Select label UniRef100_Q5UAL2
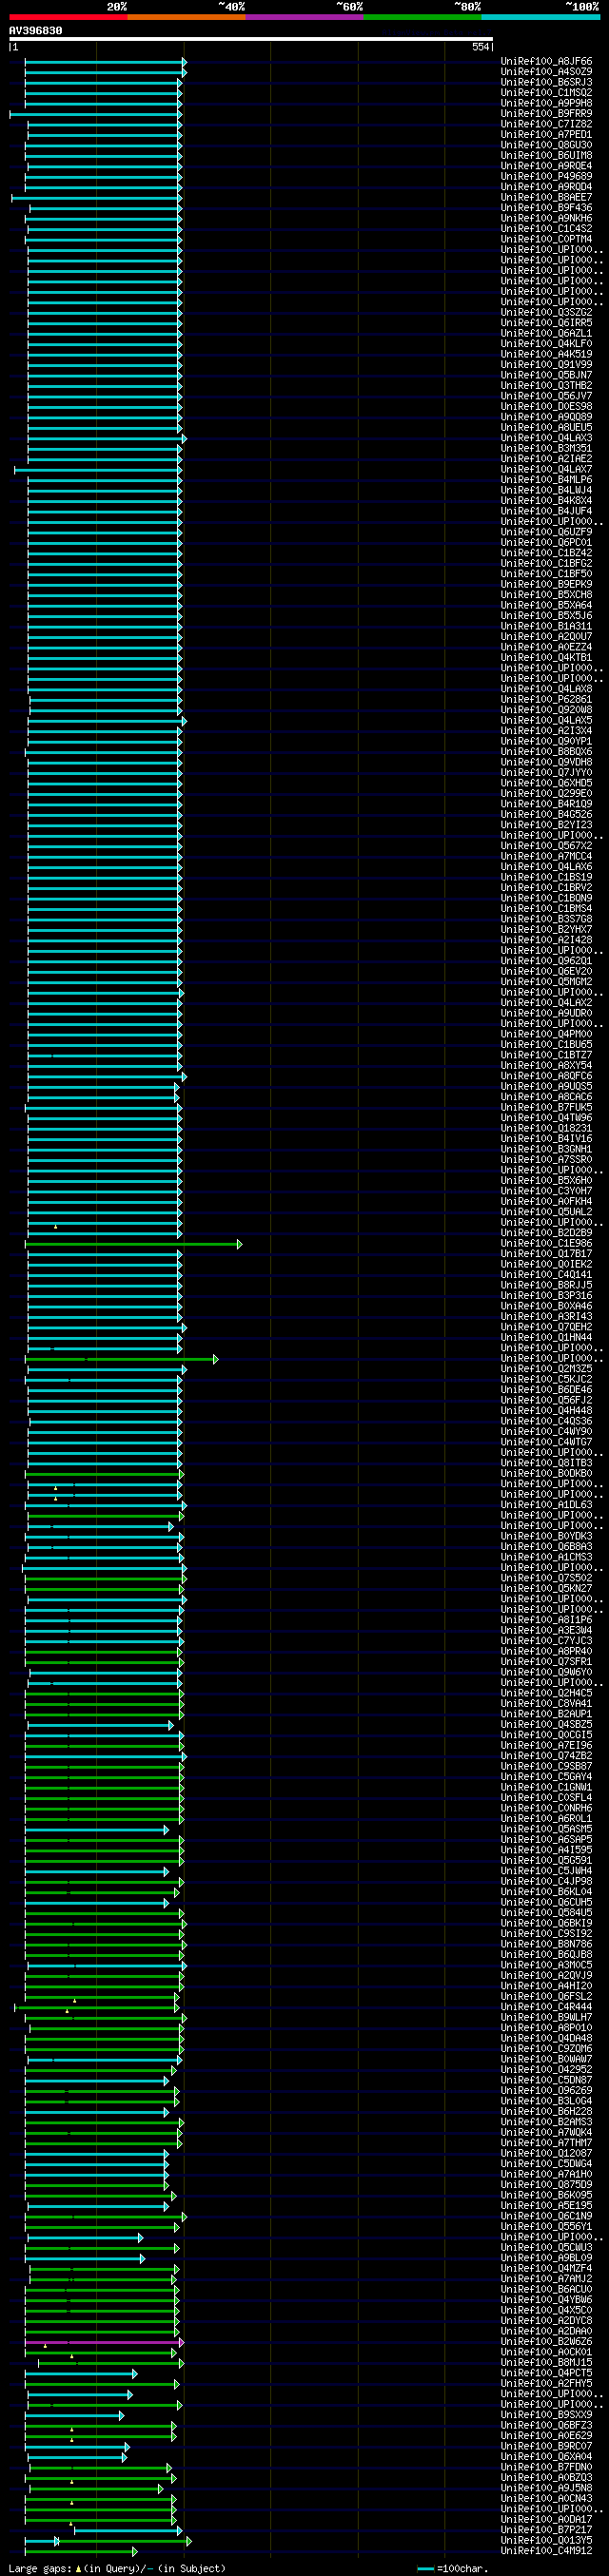609x2576 pixels. click(546, 1213)
